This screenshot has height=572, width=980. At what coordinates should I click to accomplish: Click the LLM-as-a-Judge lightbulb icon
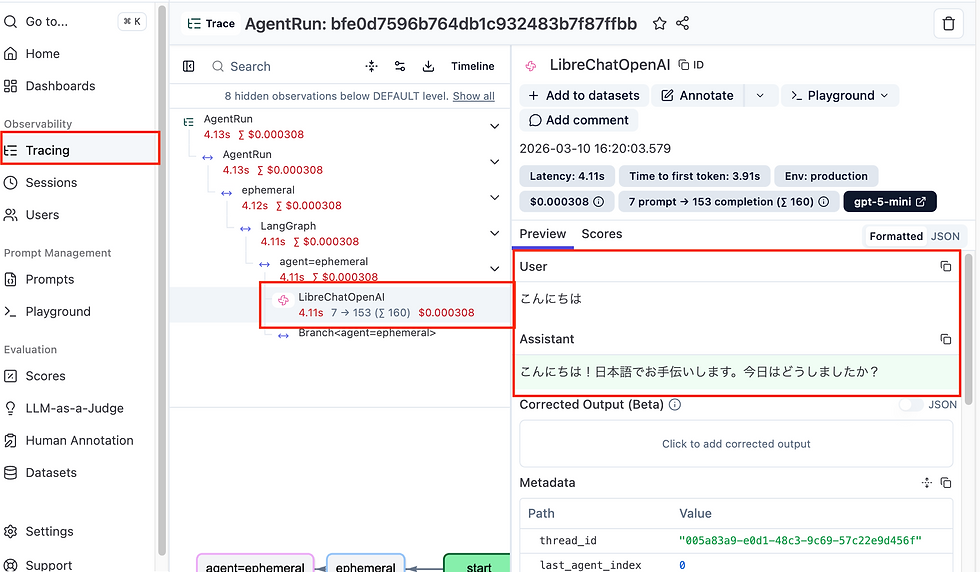click(x=11, y=408)
